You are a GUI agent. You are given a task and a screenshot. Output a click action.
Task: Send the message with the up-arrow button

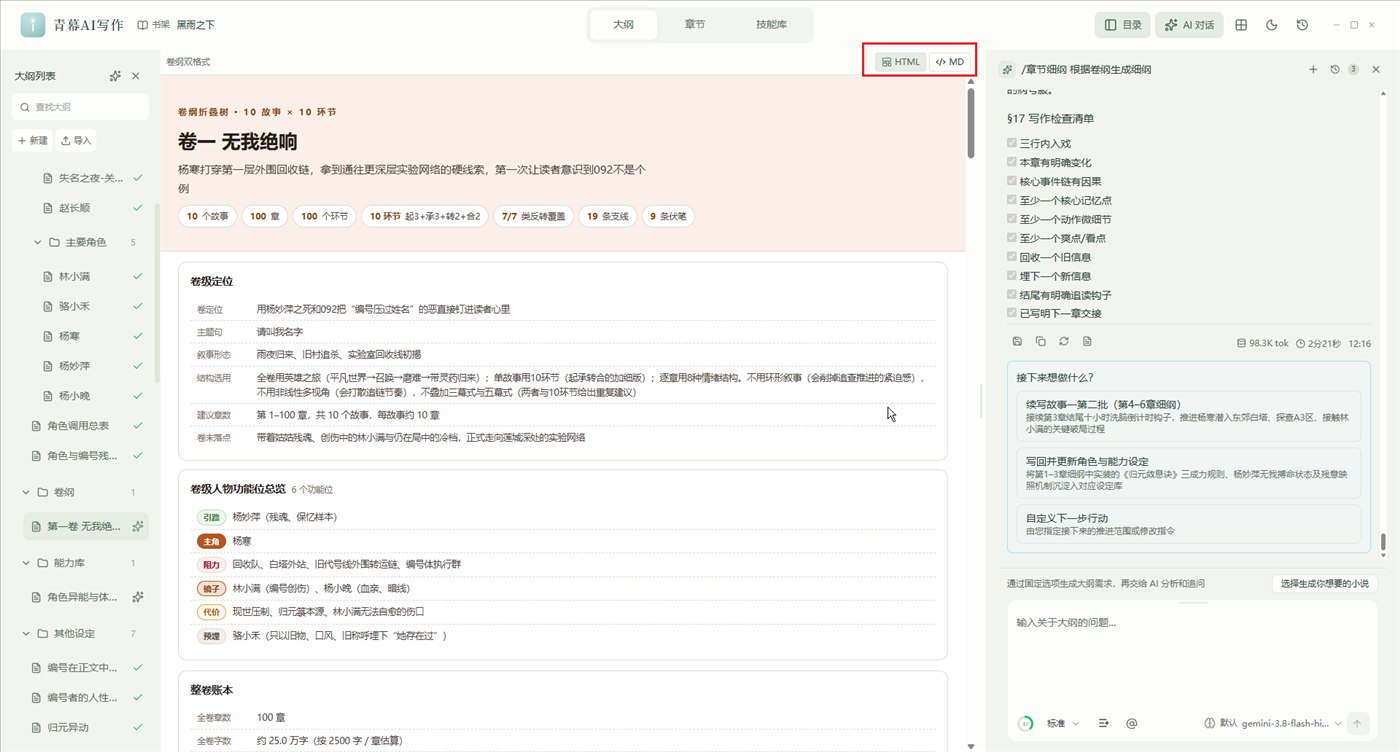1357,723
